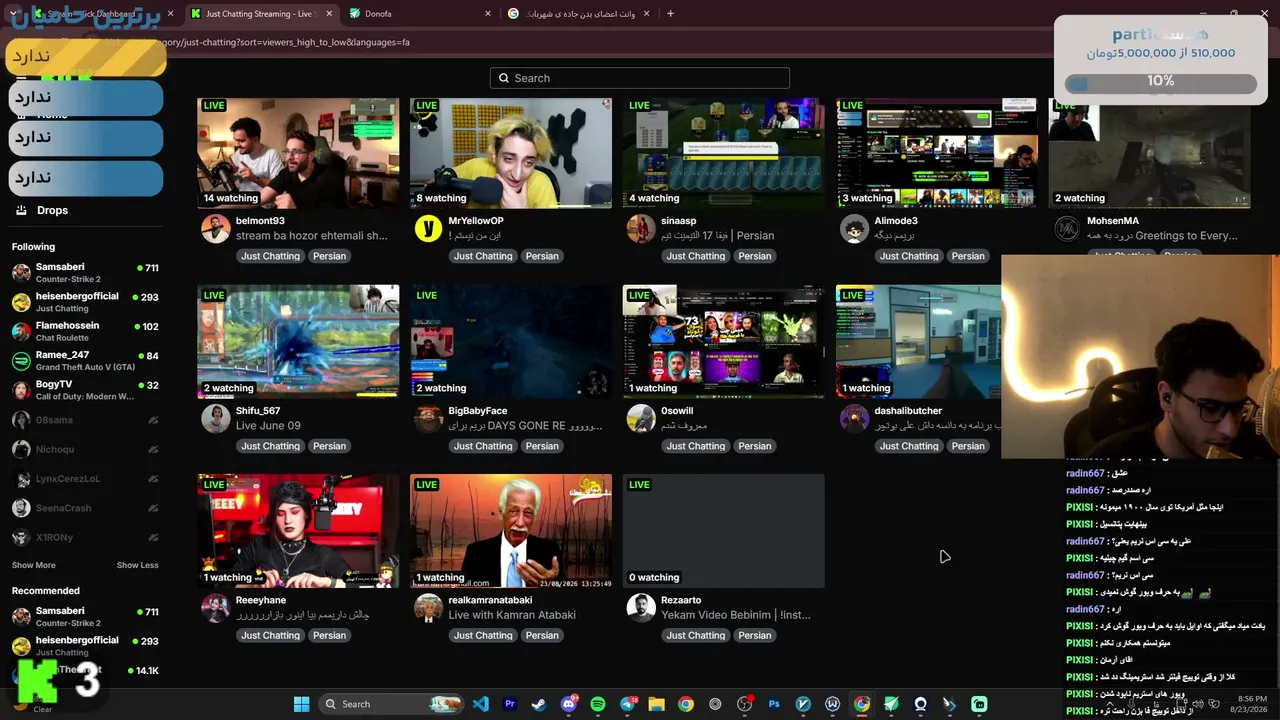Open dashalibutcher's channel avatar

tap(854, 418)
